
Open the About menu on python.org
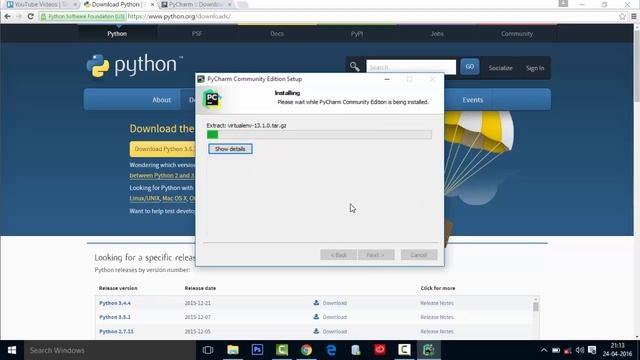coord(162,100)
